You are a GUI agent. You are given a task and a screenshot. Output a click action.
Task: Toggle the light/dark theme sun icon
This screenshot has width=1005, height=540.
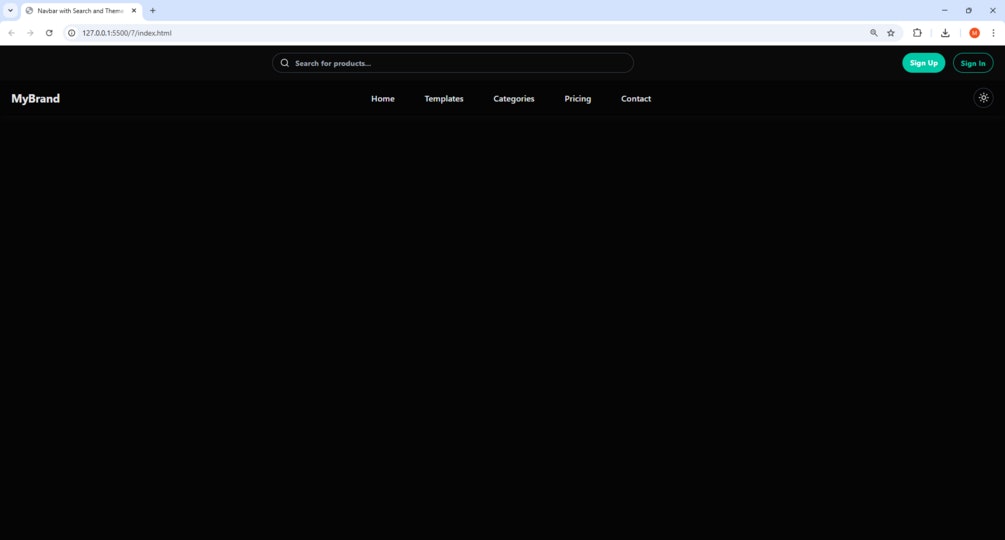pyautogui.click(x=983, y=98)
